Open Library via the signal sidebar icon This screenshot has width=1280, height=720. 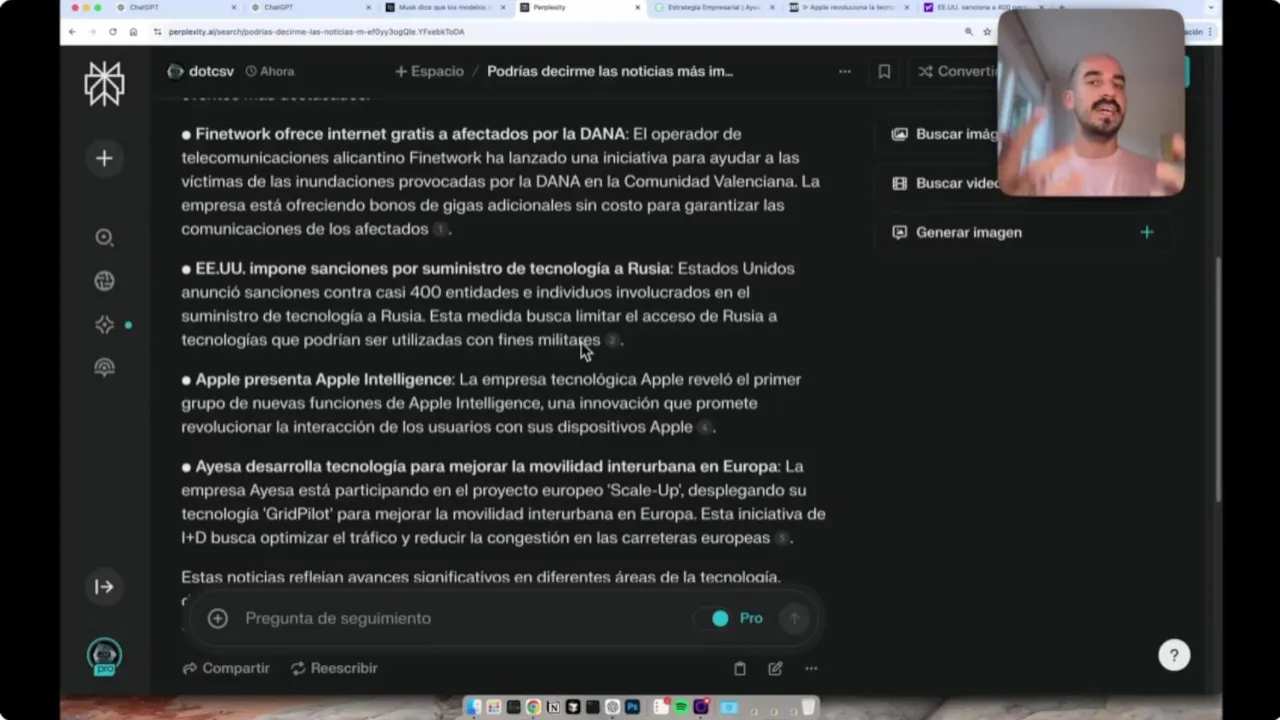tap(104, 367)
